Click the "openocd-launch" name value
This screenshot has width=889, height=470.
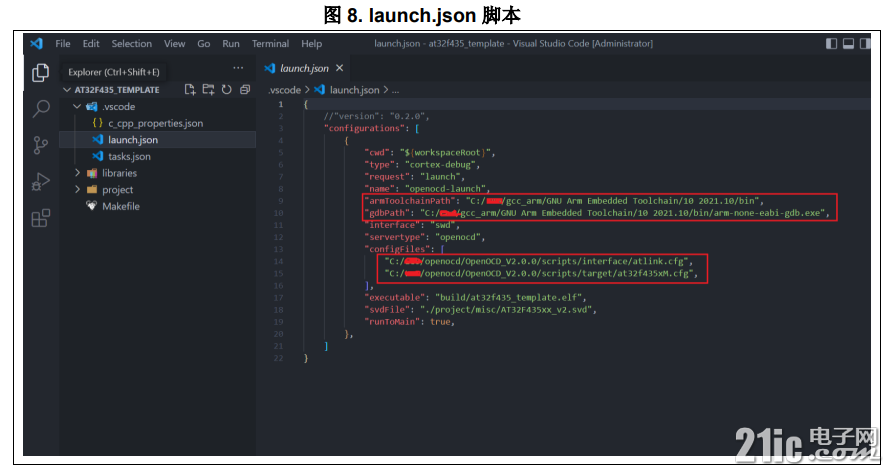445,189
